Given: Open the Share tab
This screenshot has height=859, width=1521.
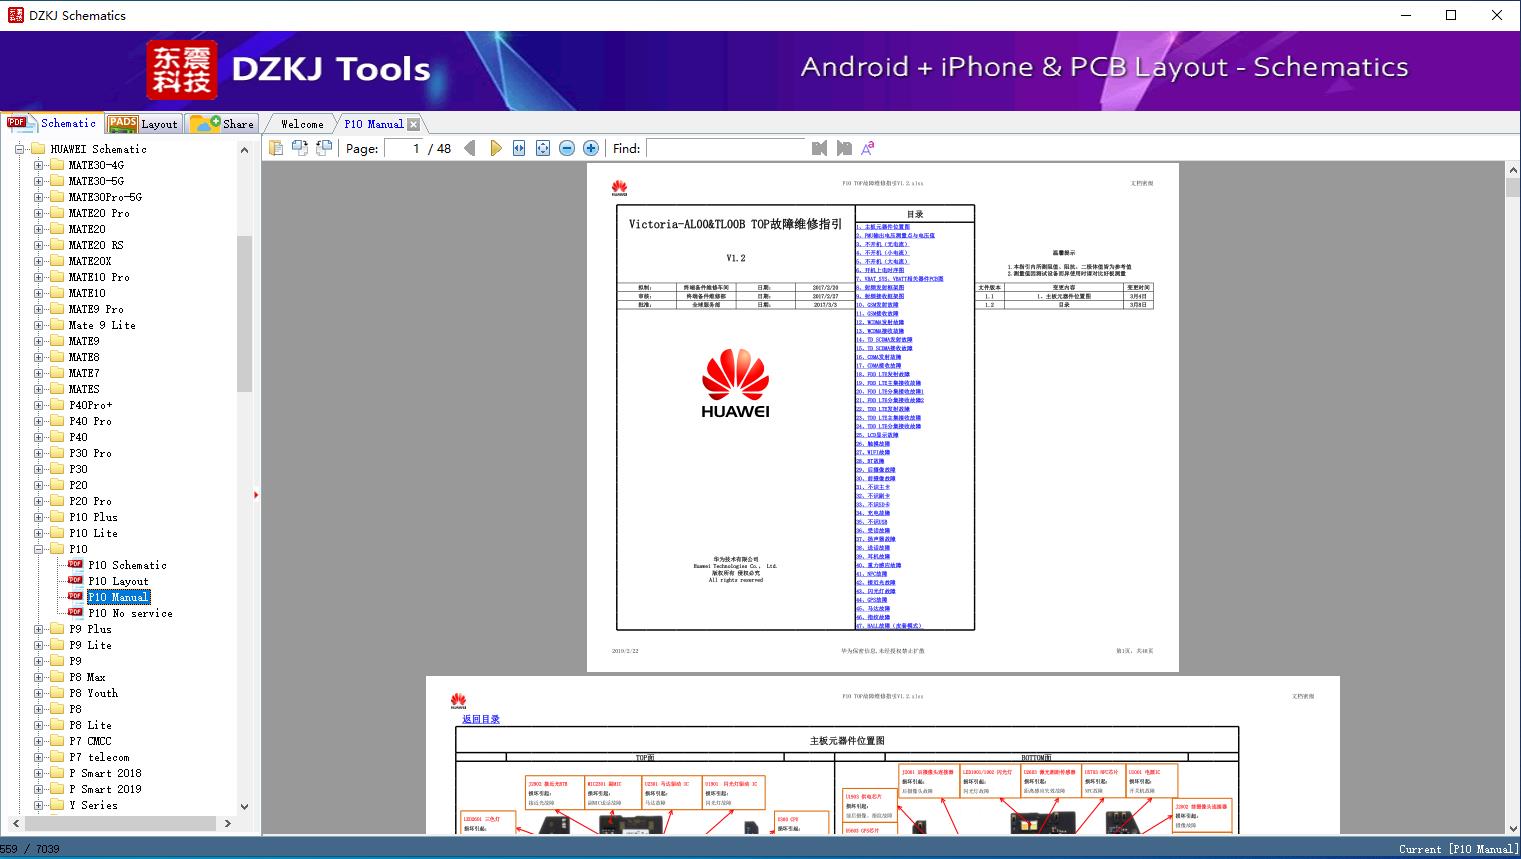Looking at the screenshot, I should coord(223,124).
